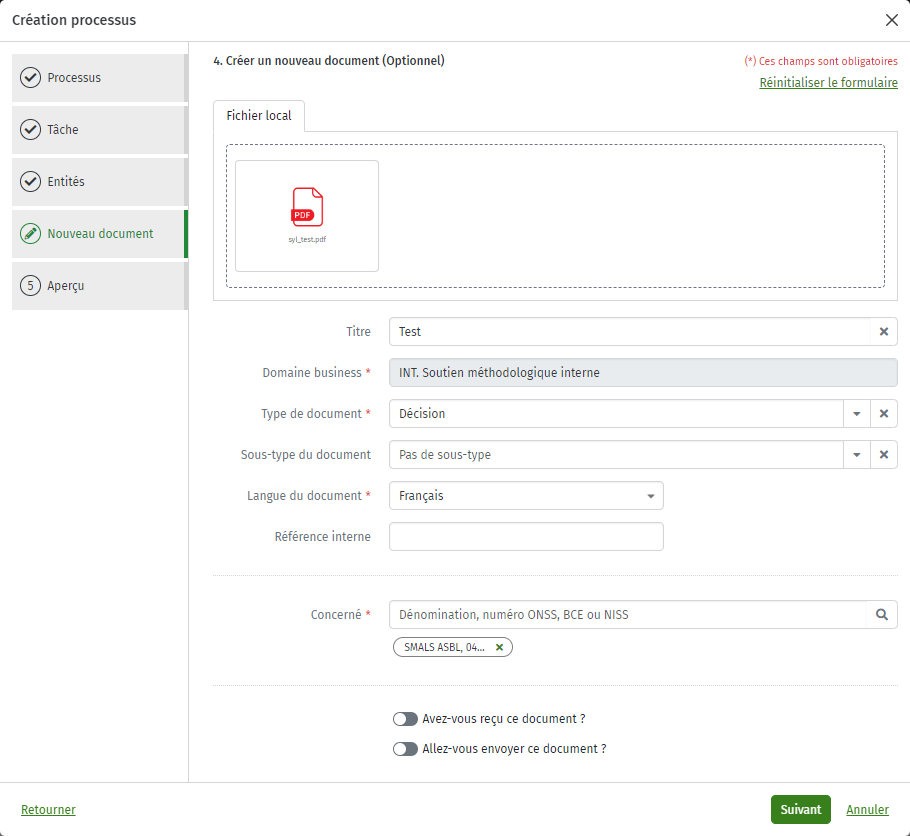Clear the Type de document selection
Viewport: 910px width, 836px height.
[x=883, y=413]
